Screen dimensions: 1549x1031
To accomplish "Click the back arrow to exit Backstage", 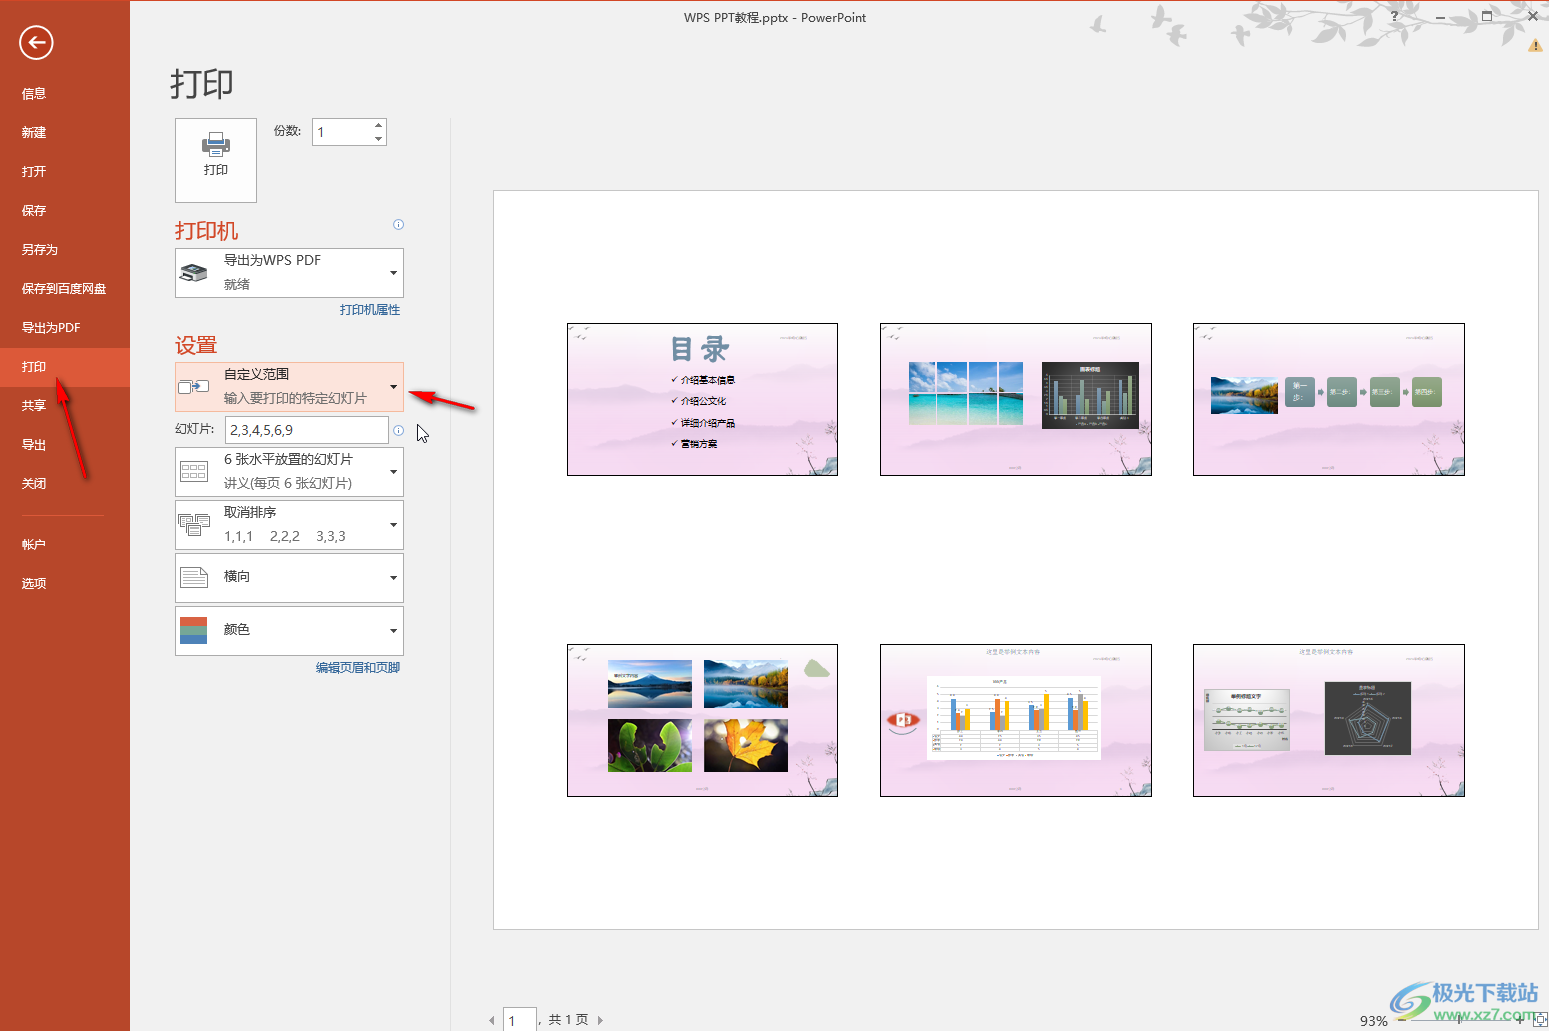I will click(36, 42).
